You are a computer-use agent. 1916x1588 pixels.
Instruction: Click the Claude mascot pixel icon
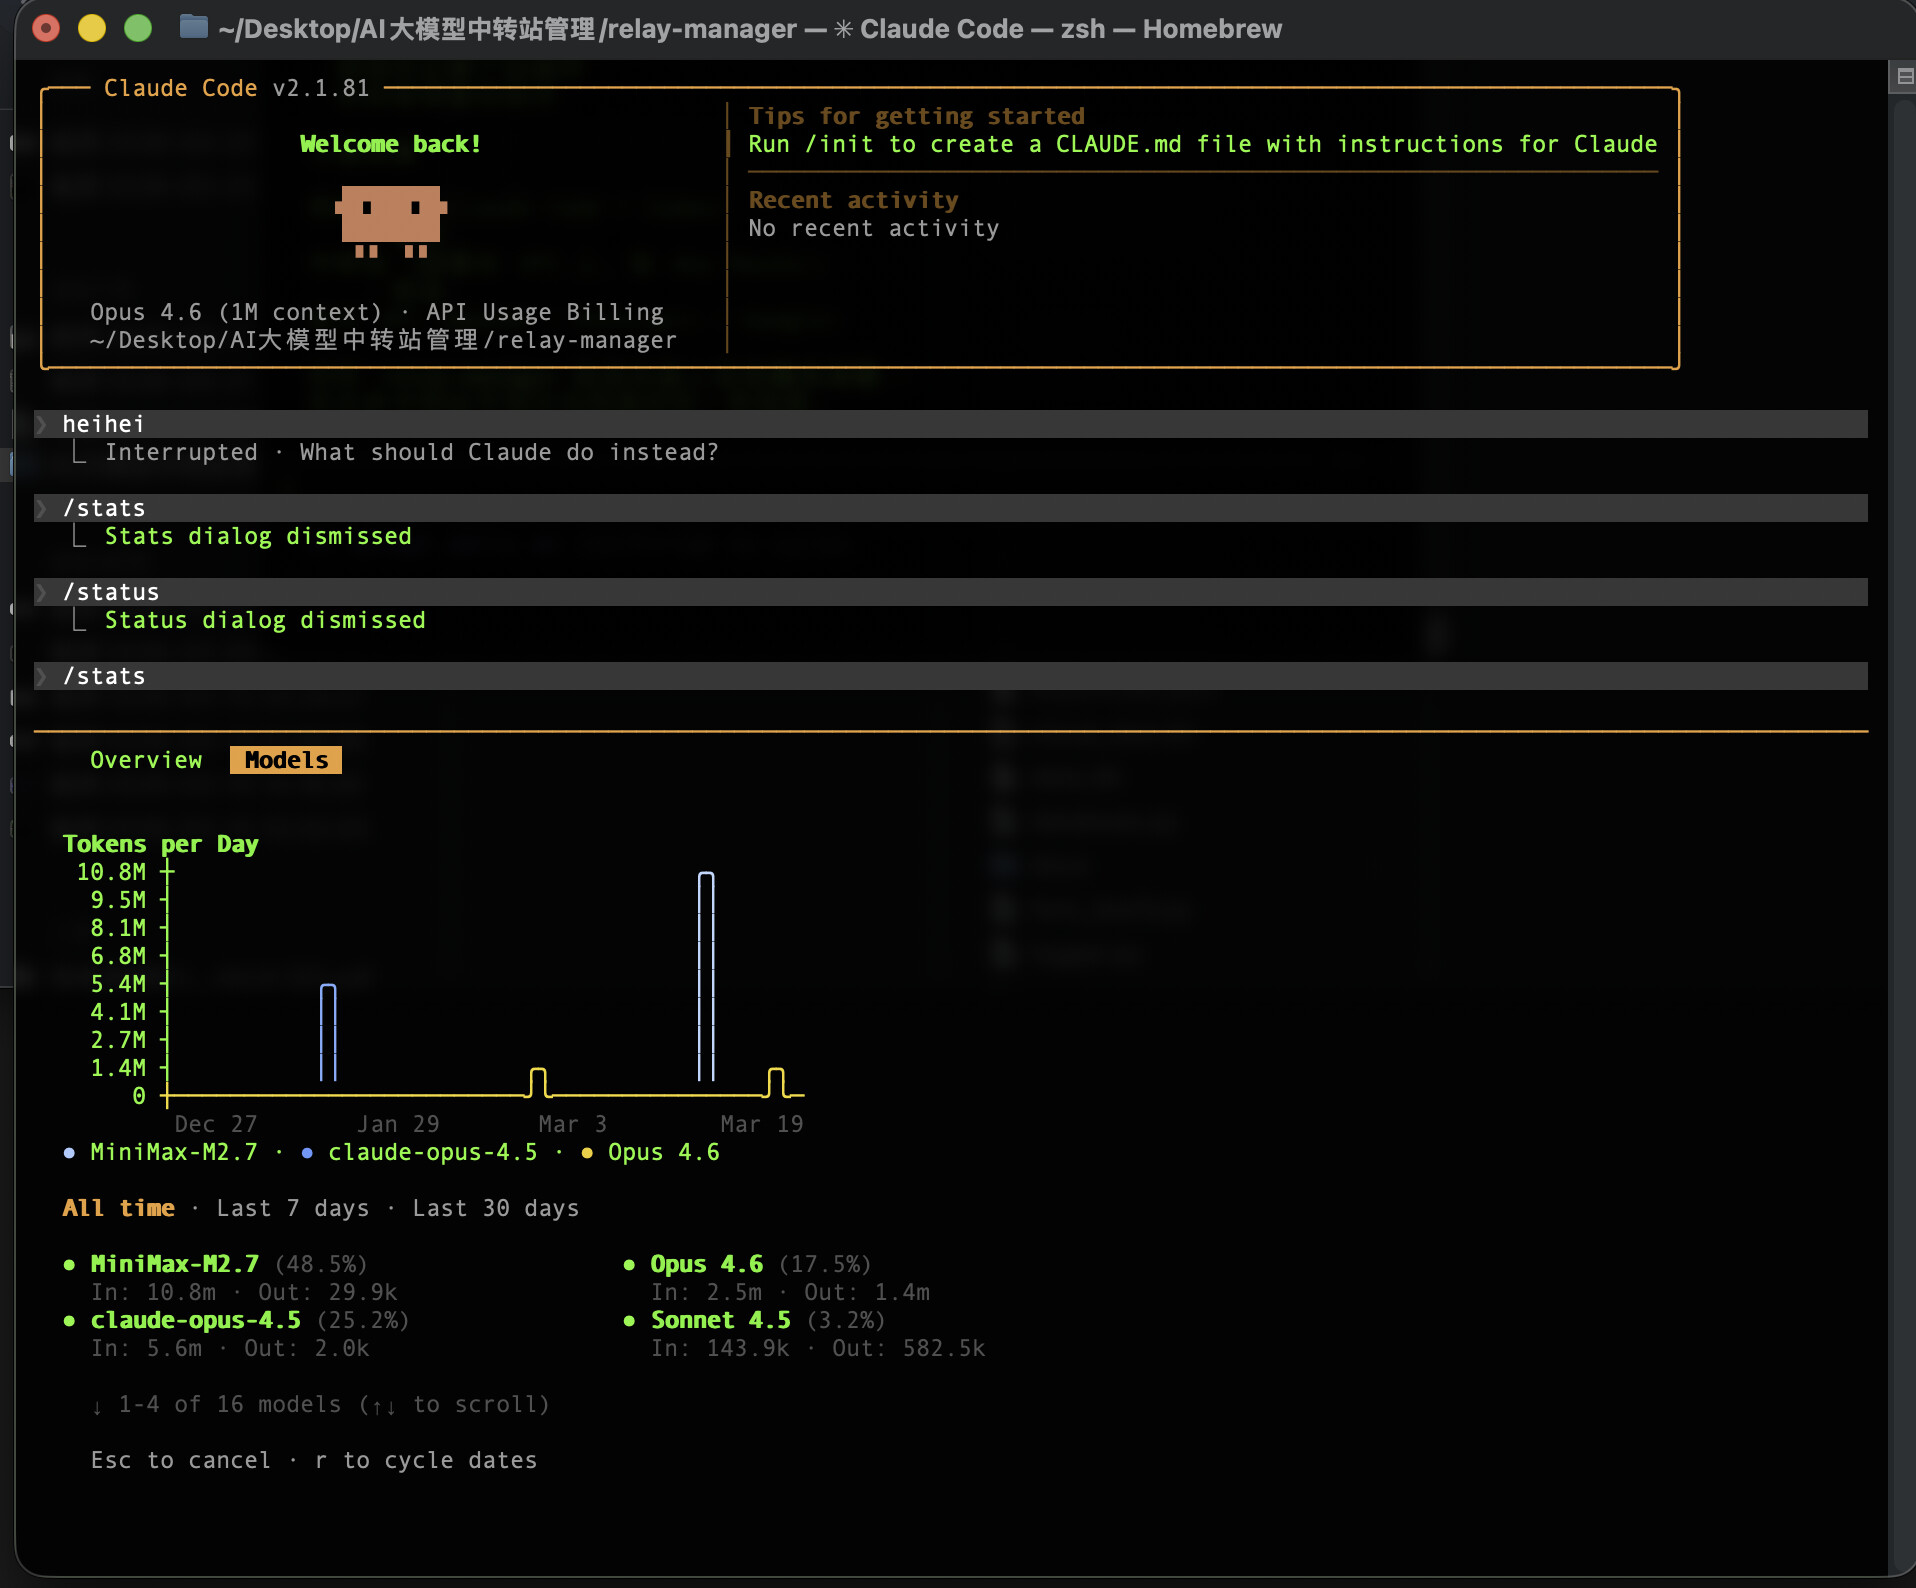[391, 221]
